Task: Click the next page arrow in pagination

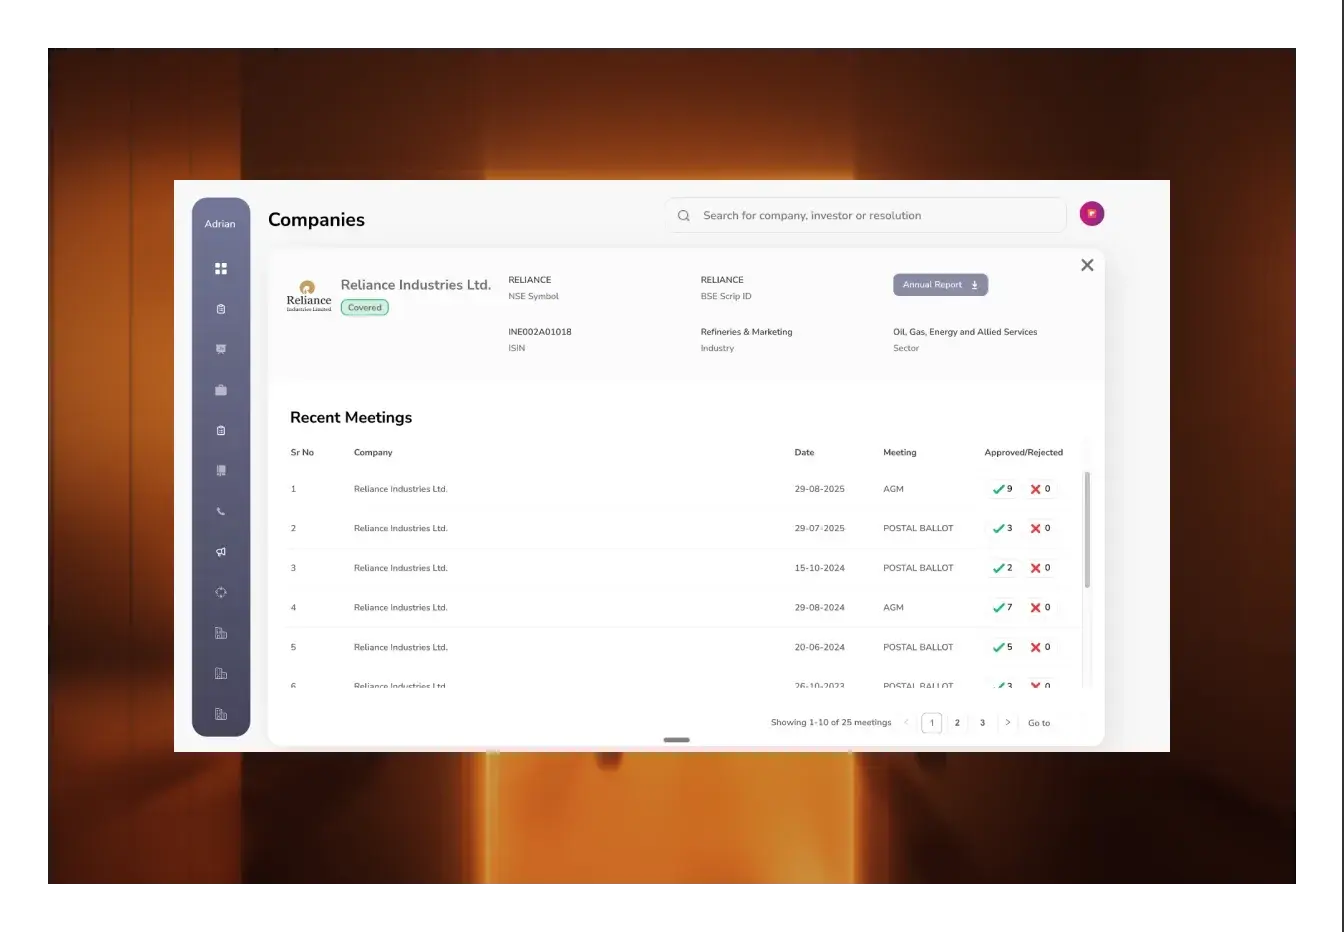Action: point(1007,722)
